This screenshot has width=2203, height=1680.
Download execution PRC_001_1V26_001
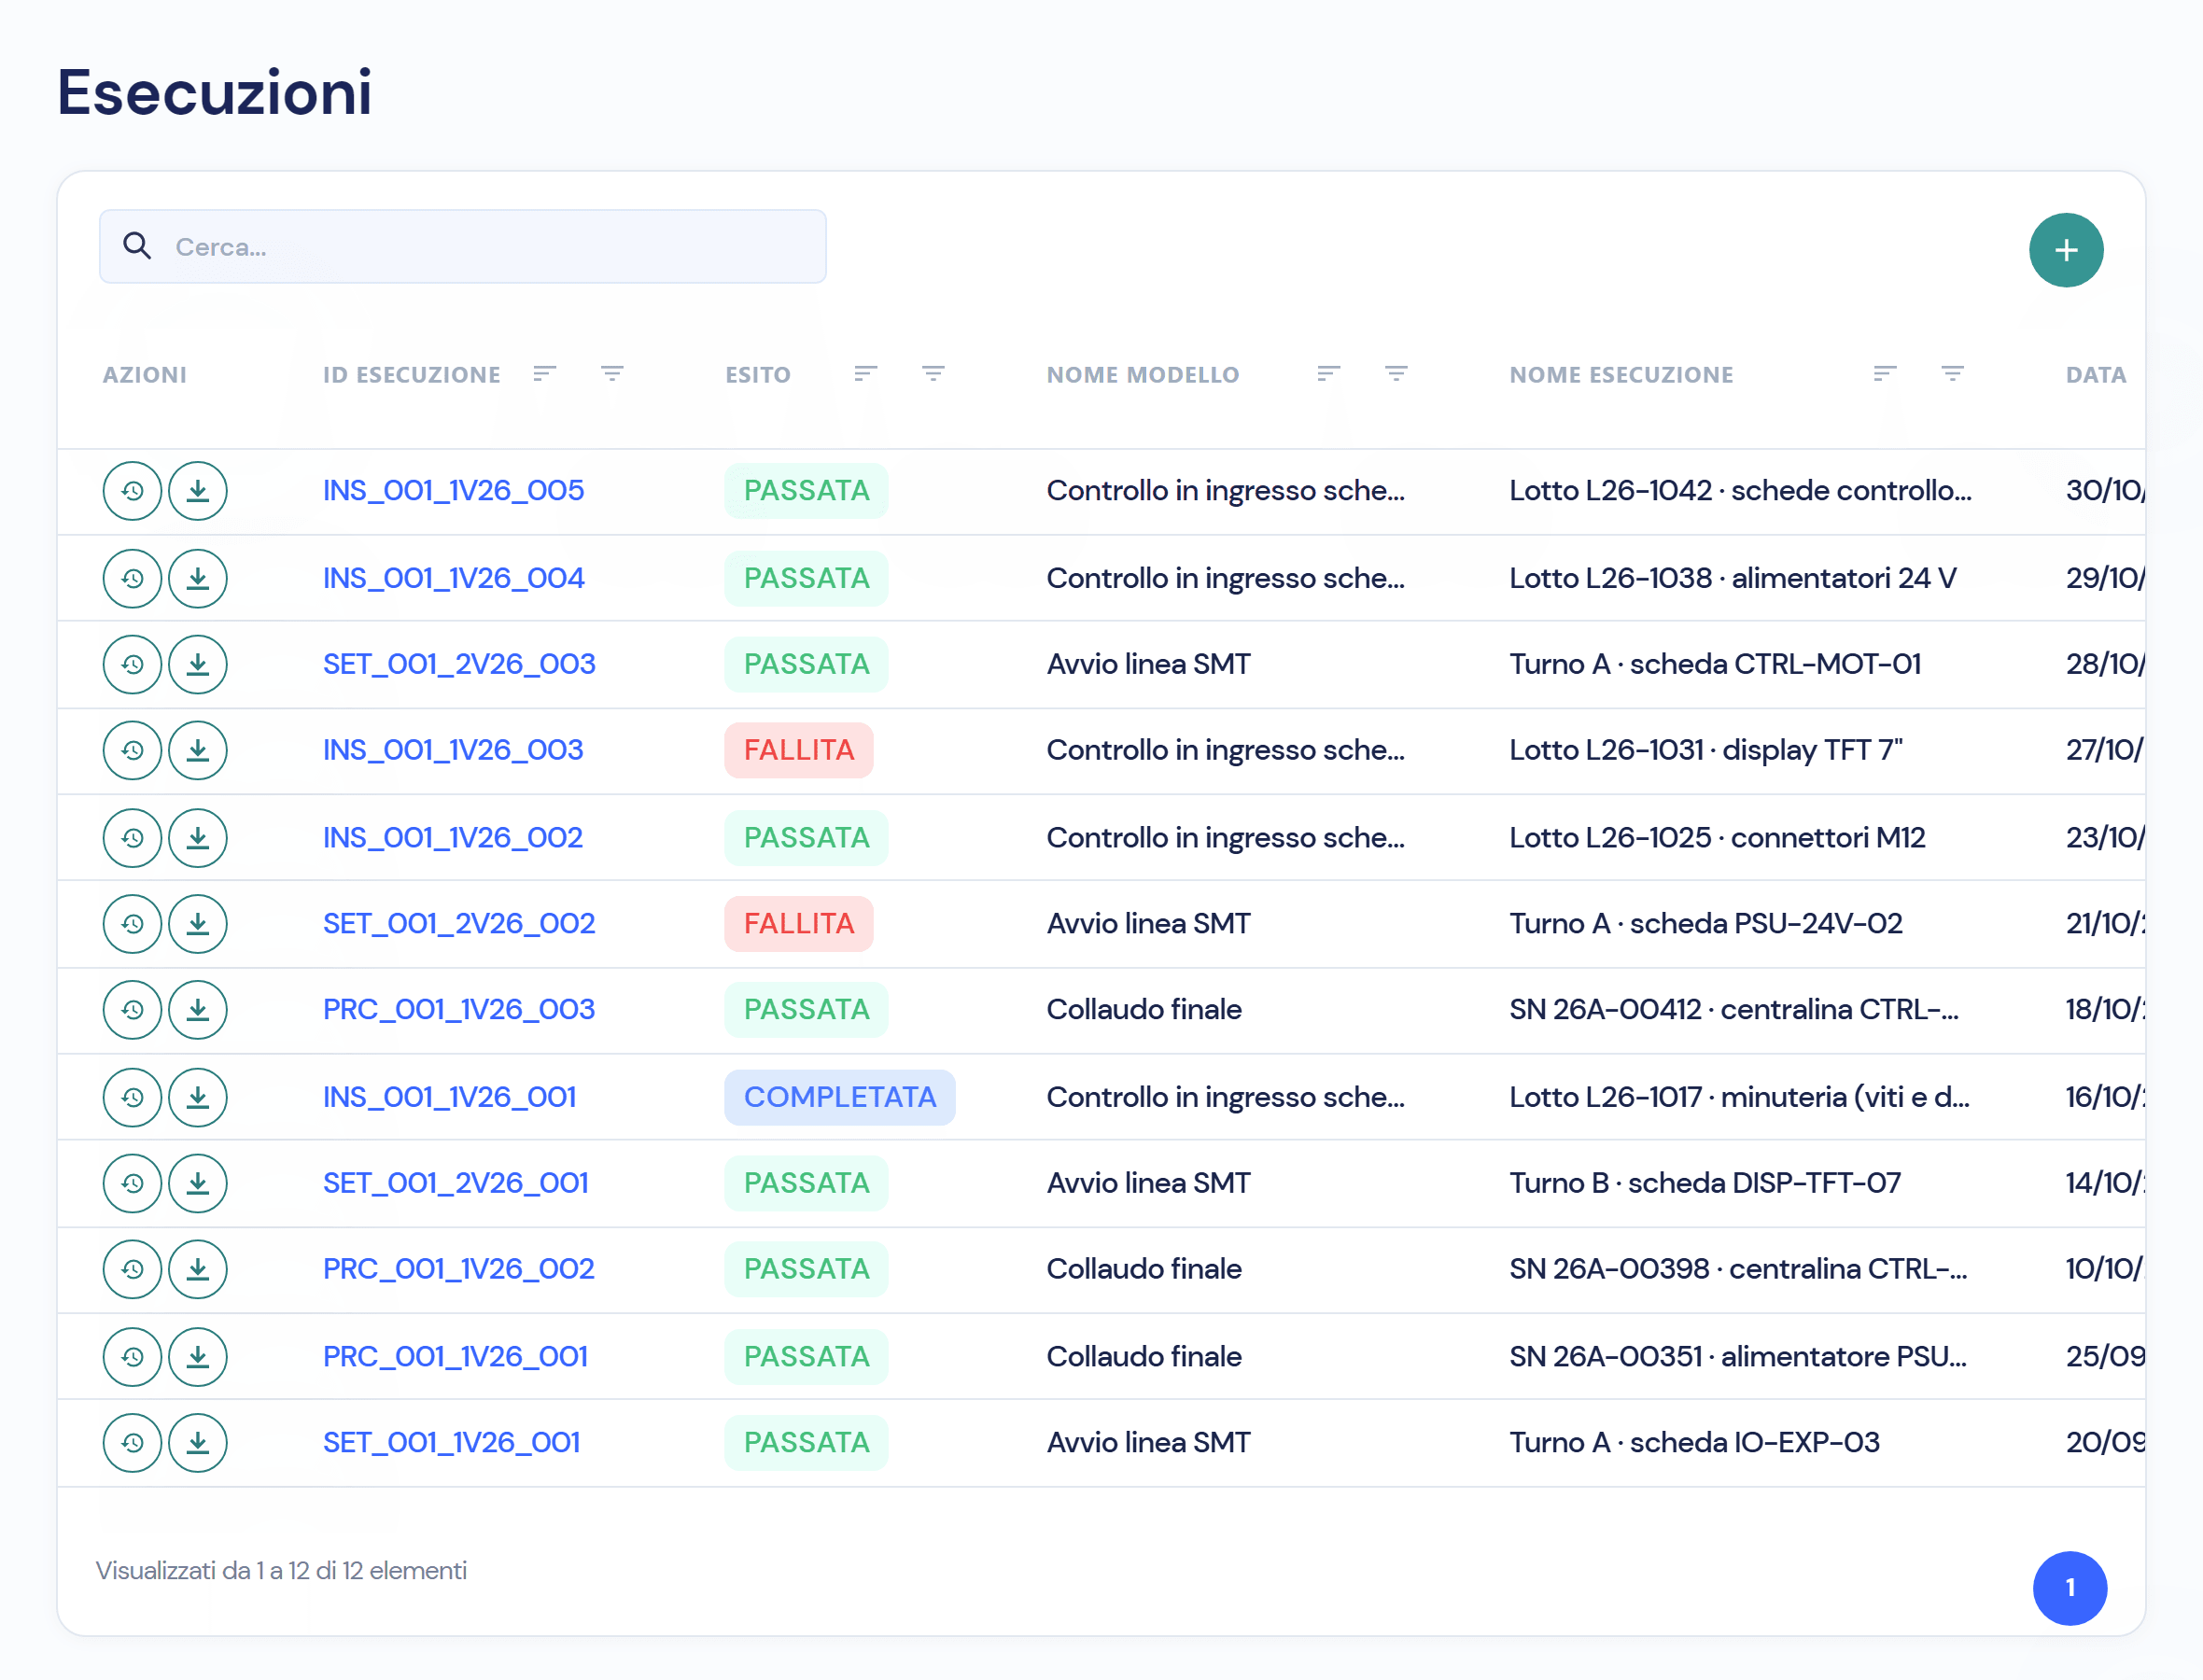(x=198, y=1357)
